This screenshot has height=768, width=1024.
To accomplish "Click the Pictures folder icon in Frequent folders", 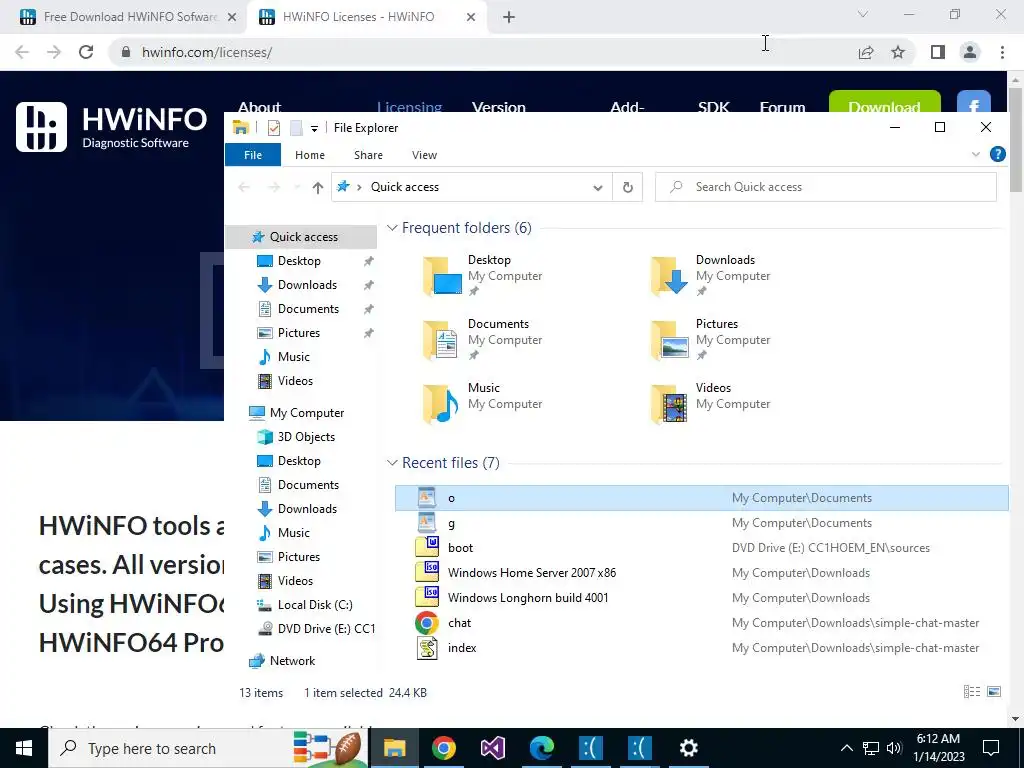I will coord(670,340).
